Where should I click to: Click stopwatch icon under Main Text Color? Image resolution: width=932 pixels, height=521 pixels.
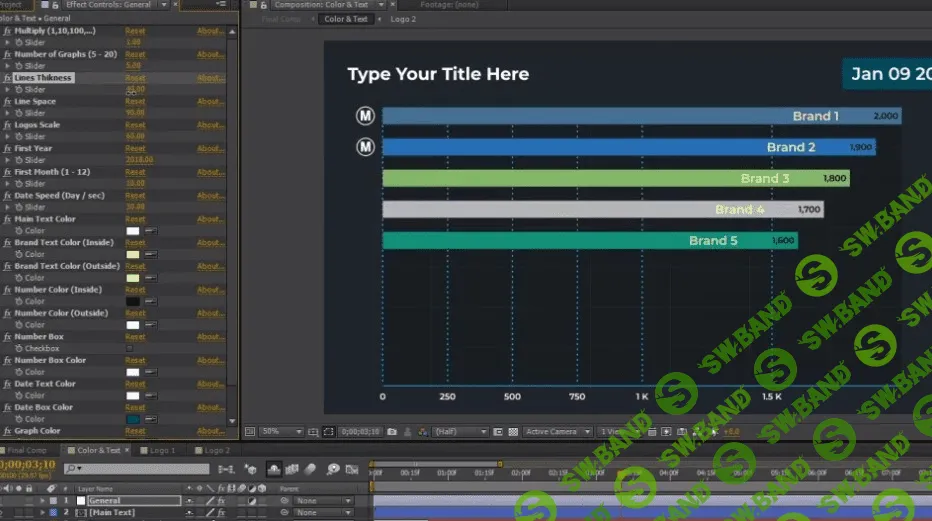[19, 230]
